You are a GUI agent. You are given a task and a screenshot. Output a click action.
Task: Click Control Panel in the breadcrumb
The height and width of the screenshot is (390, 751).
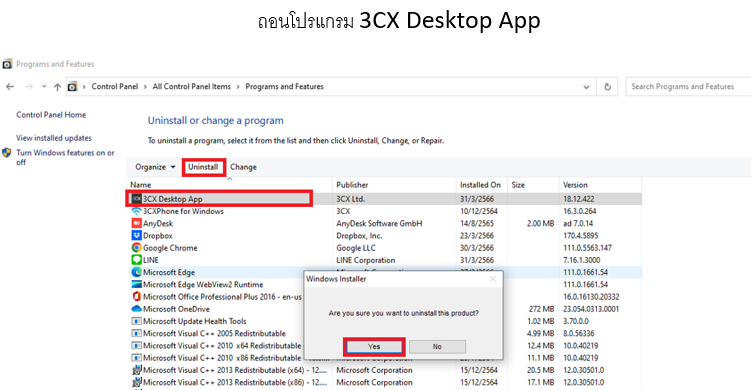pyautogui.click(x=114, y=87)
